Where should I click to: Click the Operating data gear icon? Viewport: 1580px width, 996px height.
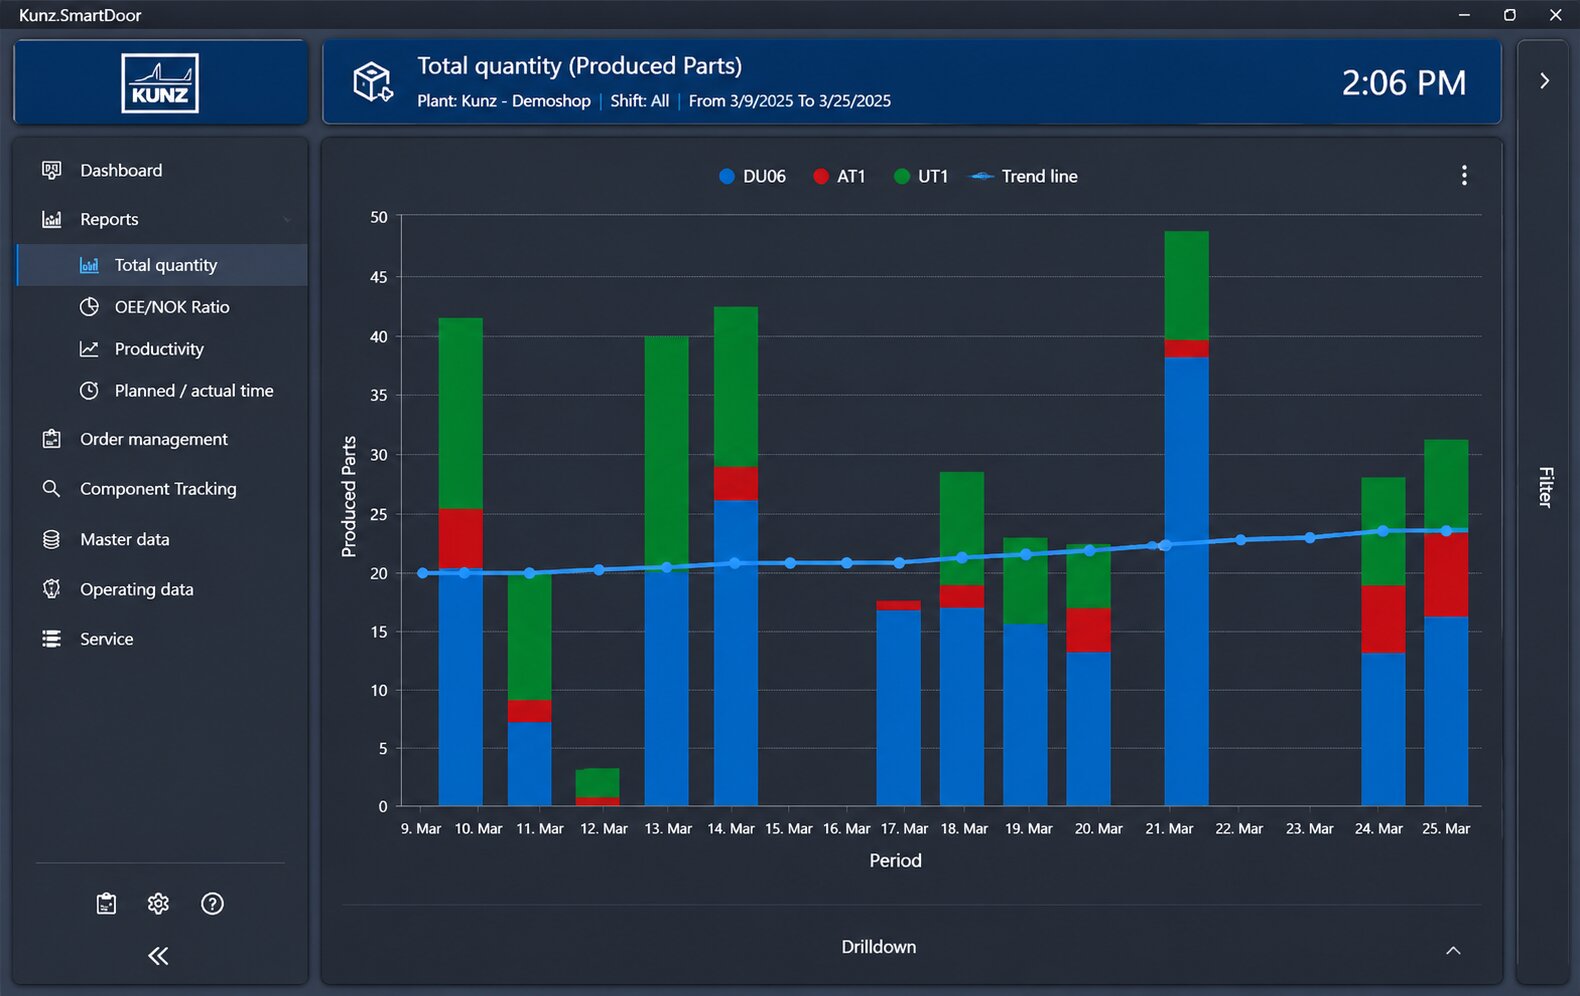tap(52, 589)
